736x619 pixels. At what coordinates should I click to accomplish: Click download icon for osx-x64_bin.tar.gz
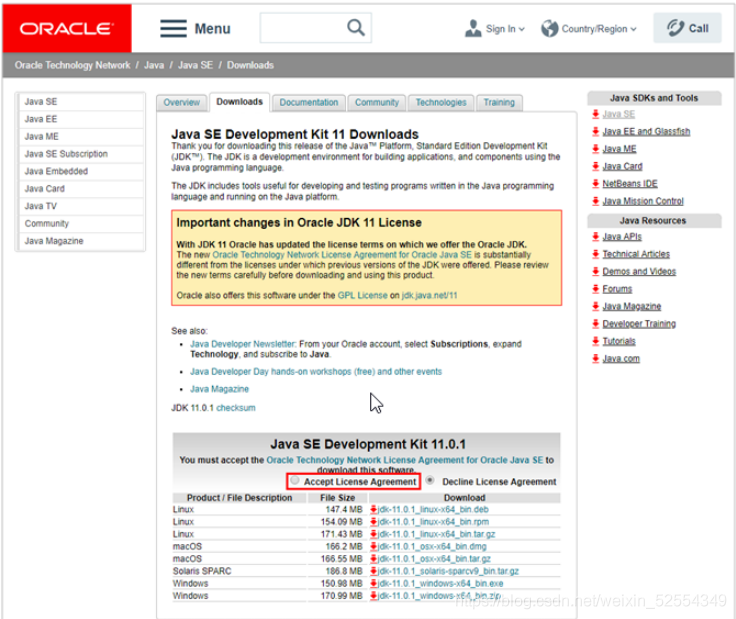tap(374, 558)
